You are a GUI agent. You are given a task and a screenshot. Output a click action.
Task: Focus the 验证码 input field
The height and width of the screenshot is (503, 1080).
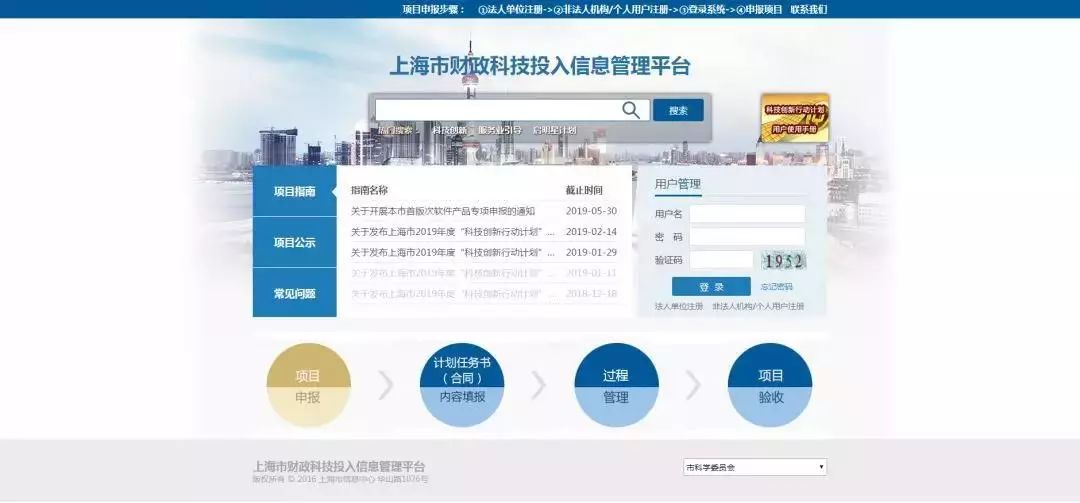(721, 260)
